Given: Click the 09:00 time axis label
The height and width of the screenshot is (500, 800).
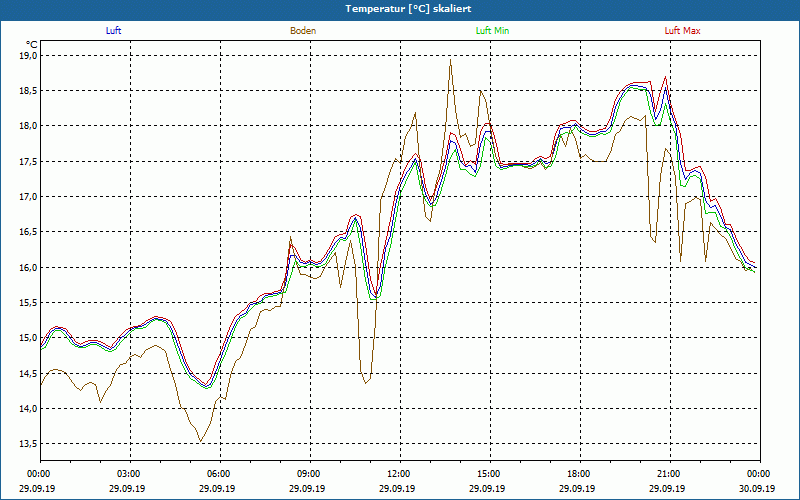Looking at the screenshot, I should 310,474.
